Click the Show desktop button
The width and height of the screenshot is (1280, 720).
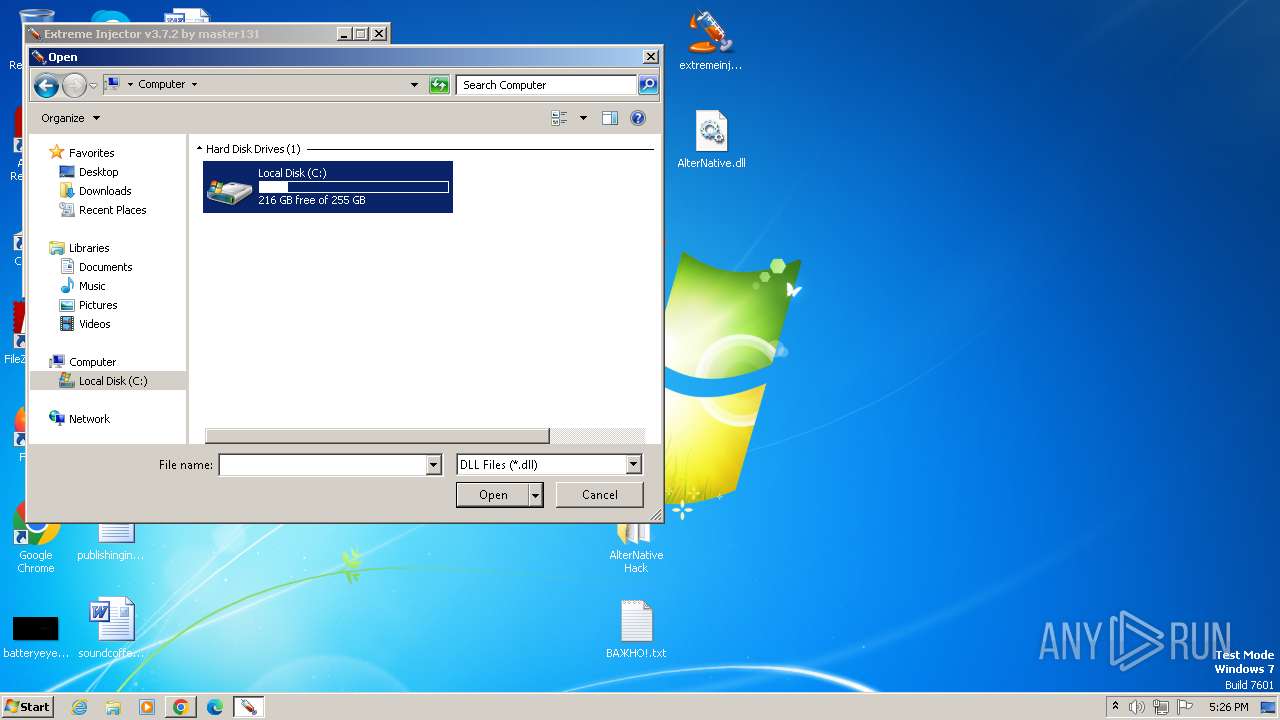pos(1268,707)
